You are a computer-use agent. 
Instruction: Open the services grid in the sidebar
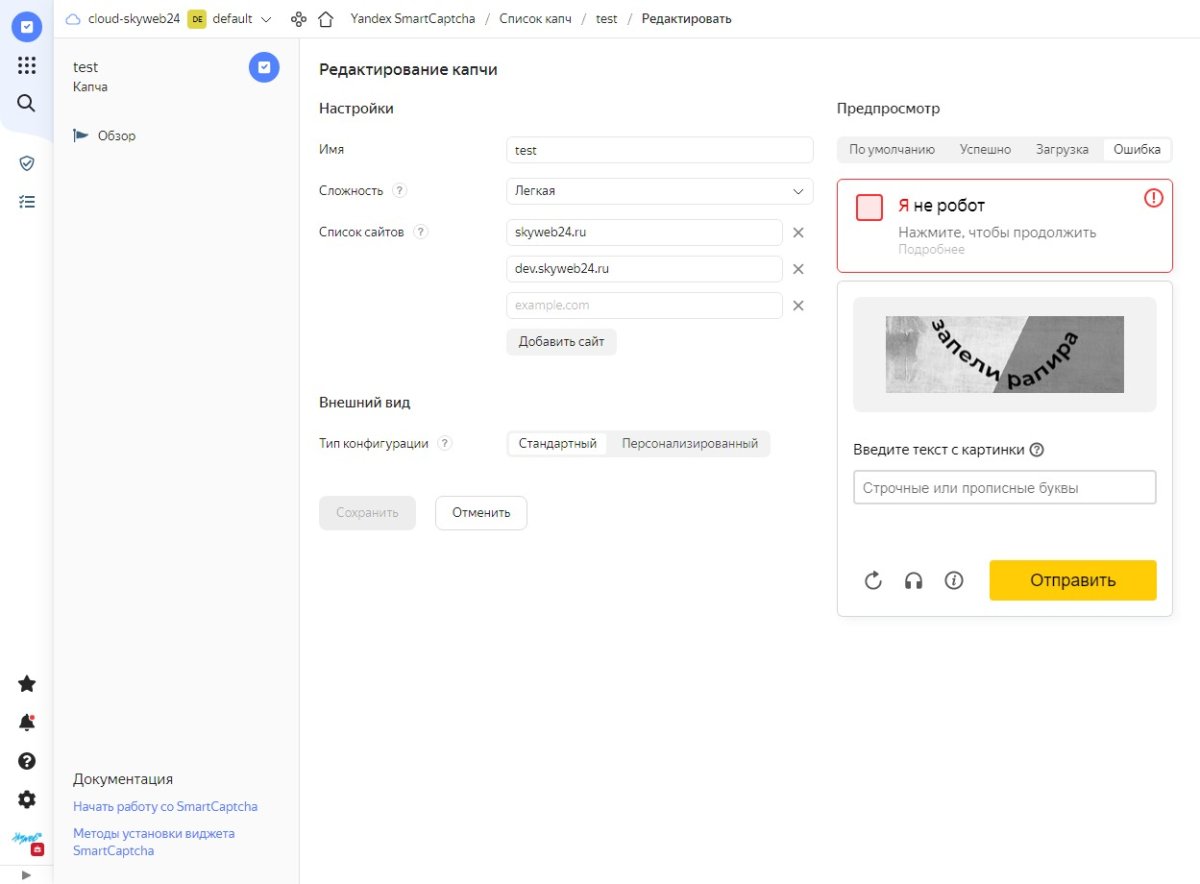[x=26, y=64]
